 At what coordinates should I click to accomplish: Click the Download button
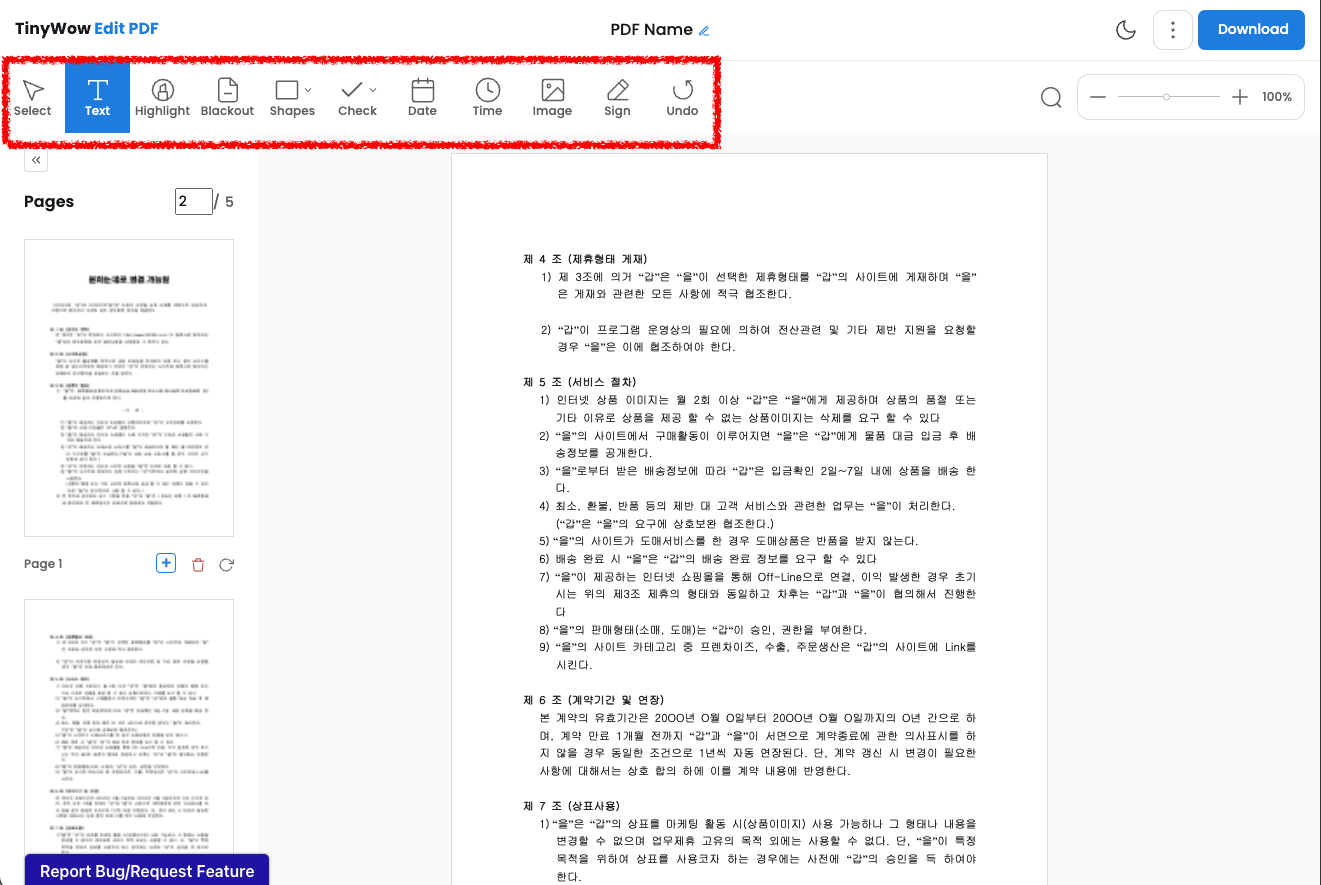(x=1251, y=30)
